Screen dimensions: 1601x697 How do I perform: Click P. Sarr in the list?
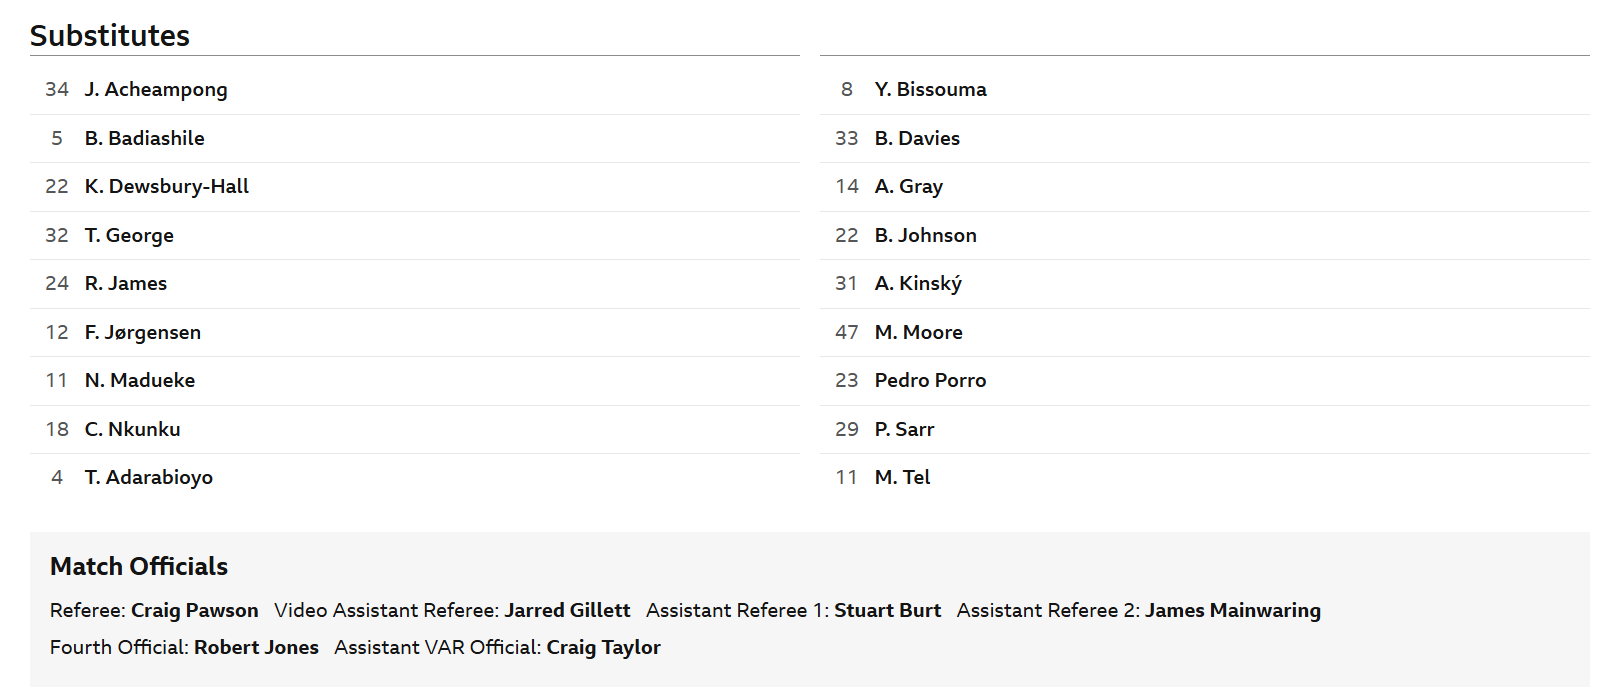[905, 429]
